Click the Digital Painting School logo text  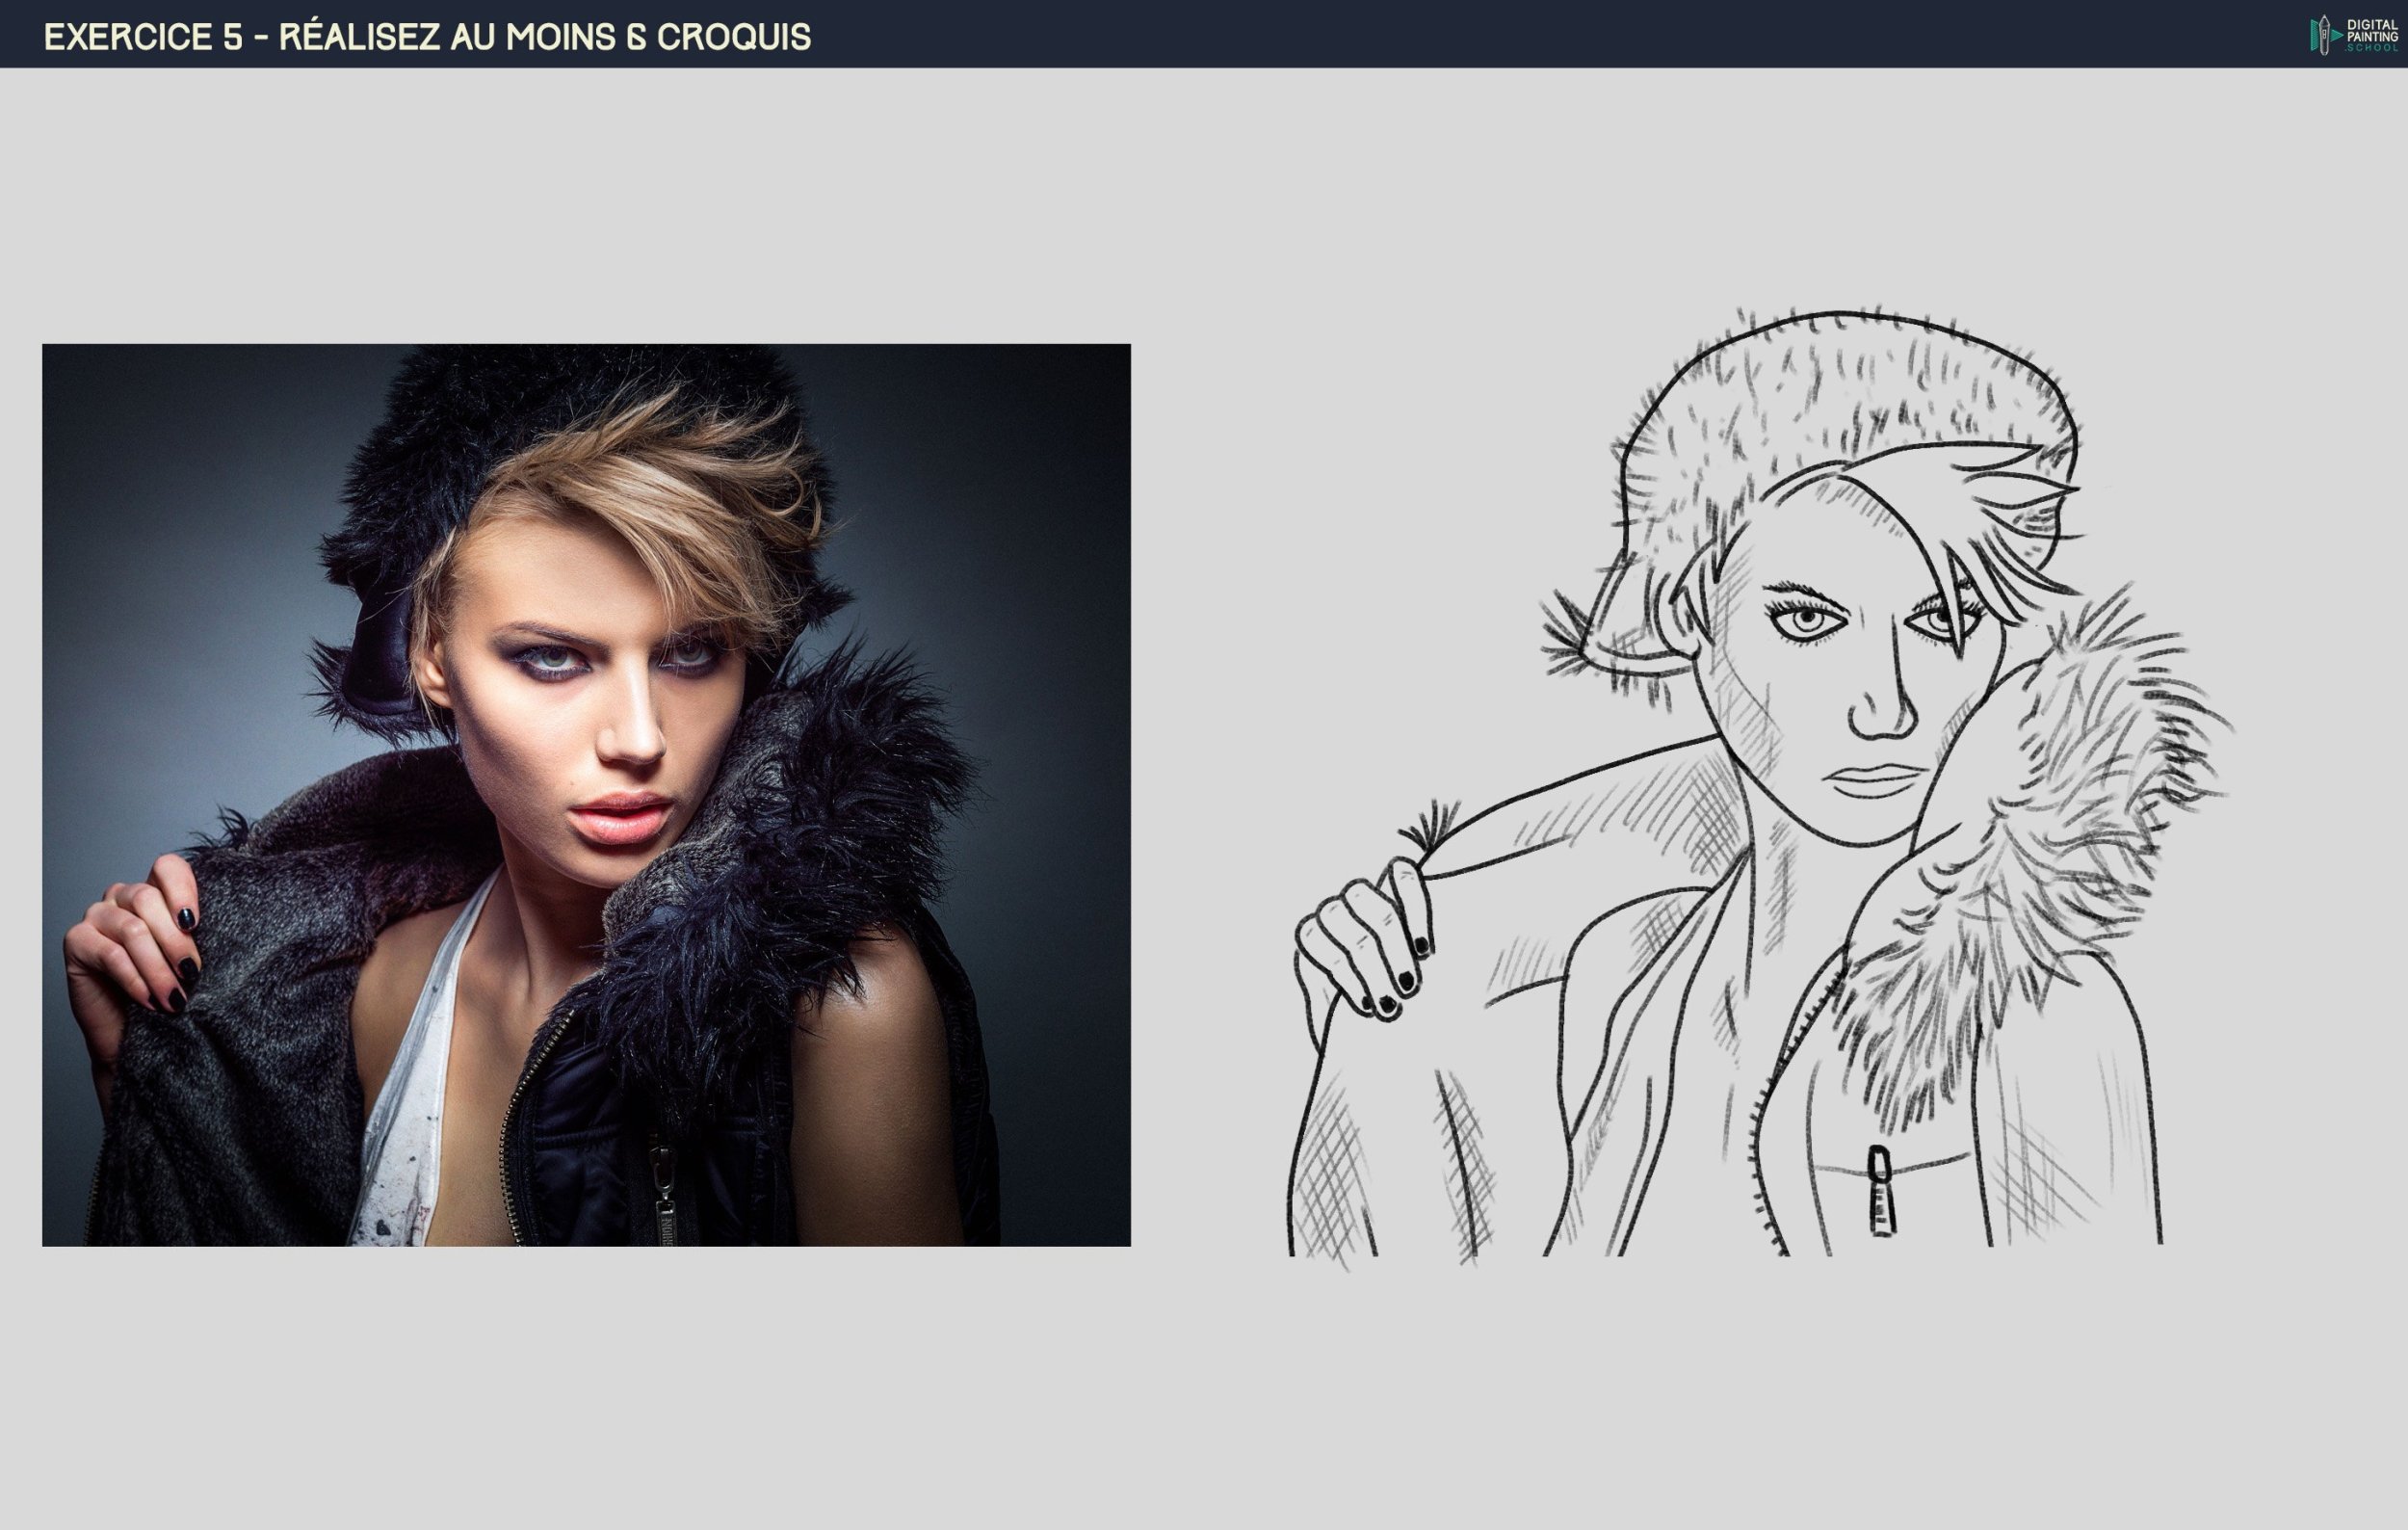[x=2371, y=36]
